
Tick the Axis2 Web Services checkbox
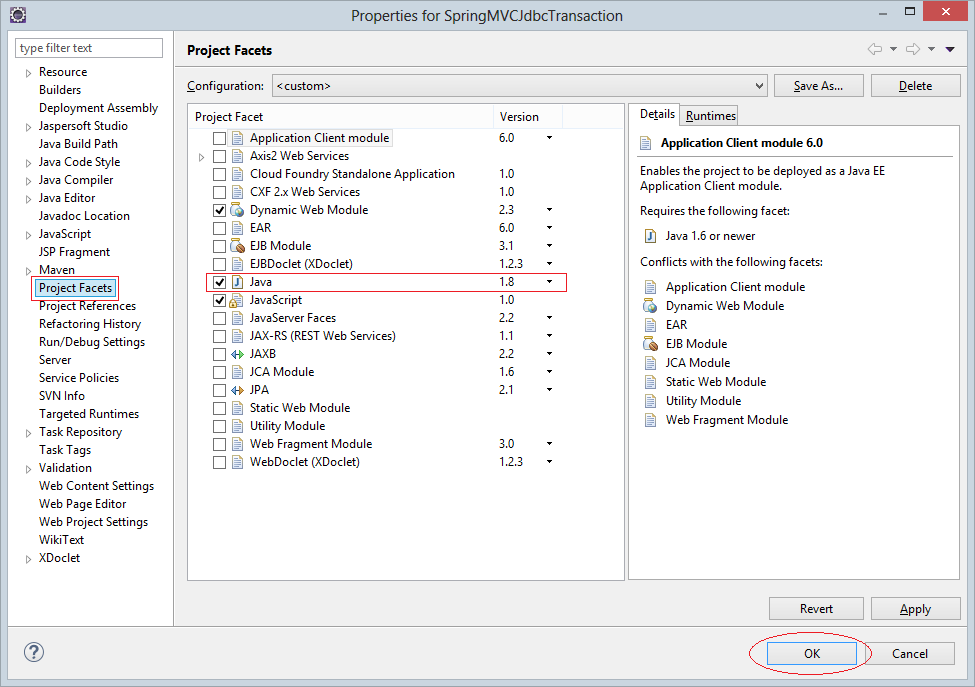pos(219,156)
